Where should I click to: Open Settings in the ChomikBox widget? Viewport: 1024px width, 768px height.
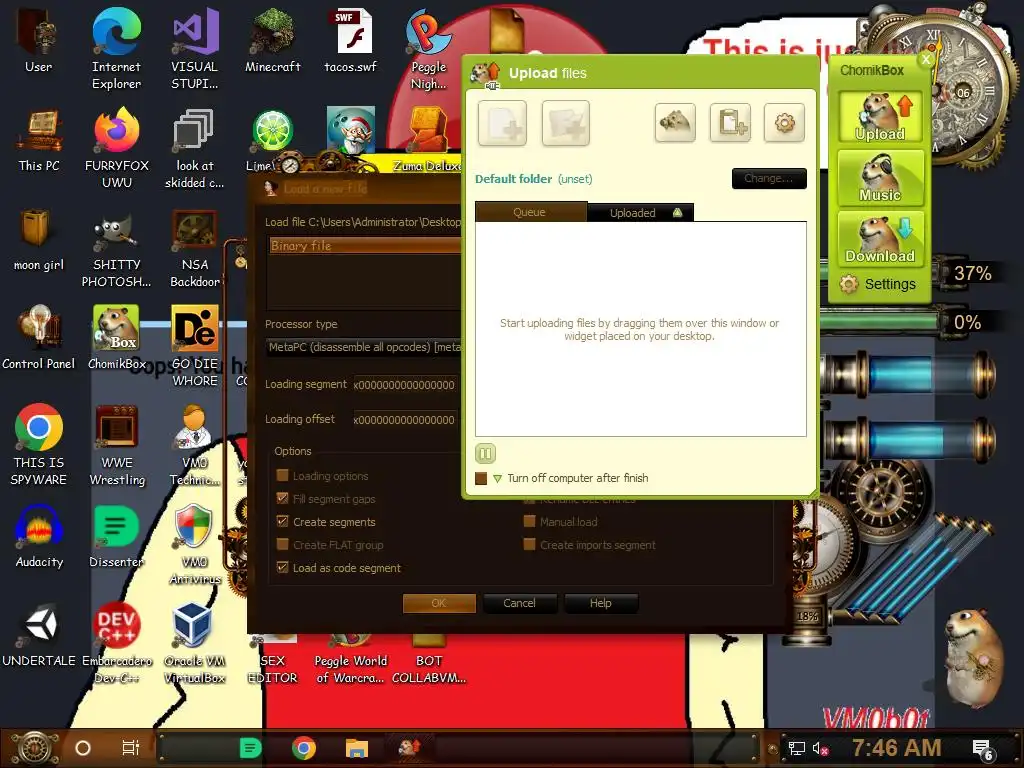tap(878, 284)
